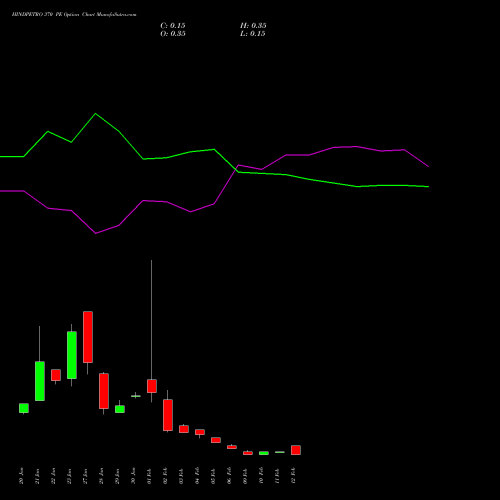Select the 06 Feb date label
This screenshot has width=500, height=500.
coord(229,476)
